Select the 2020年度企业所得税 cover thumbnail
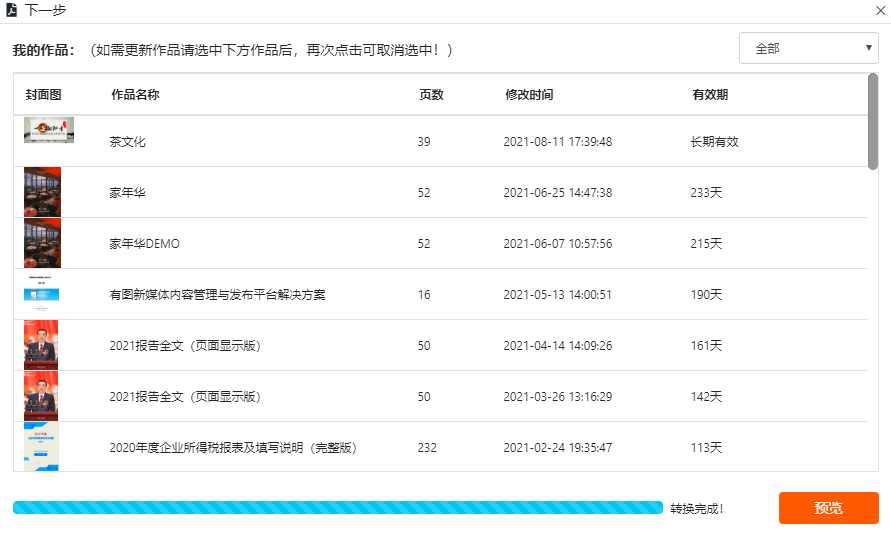The image size is (891, 538). pos(42,446)
